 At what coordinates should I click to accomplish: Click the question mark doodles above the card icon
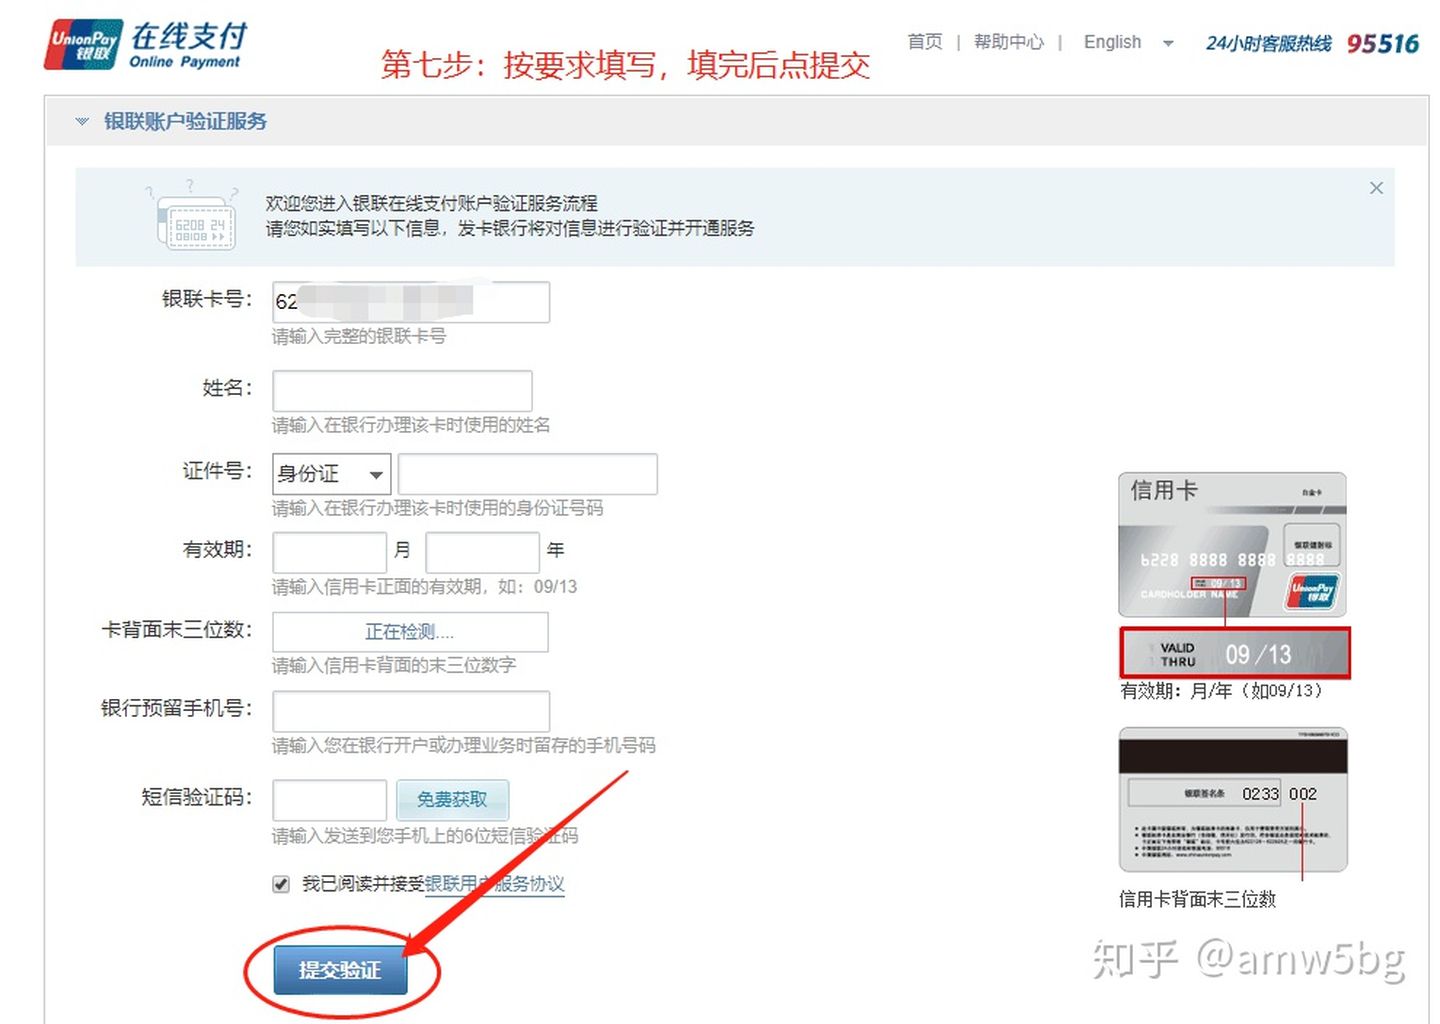[x=190, y=185]
